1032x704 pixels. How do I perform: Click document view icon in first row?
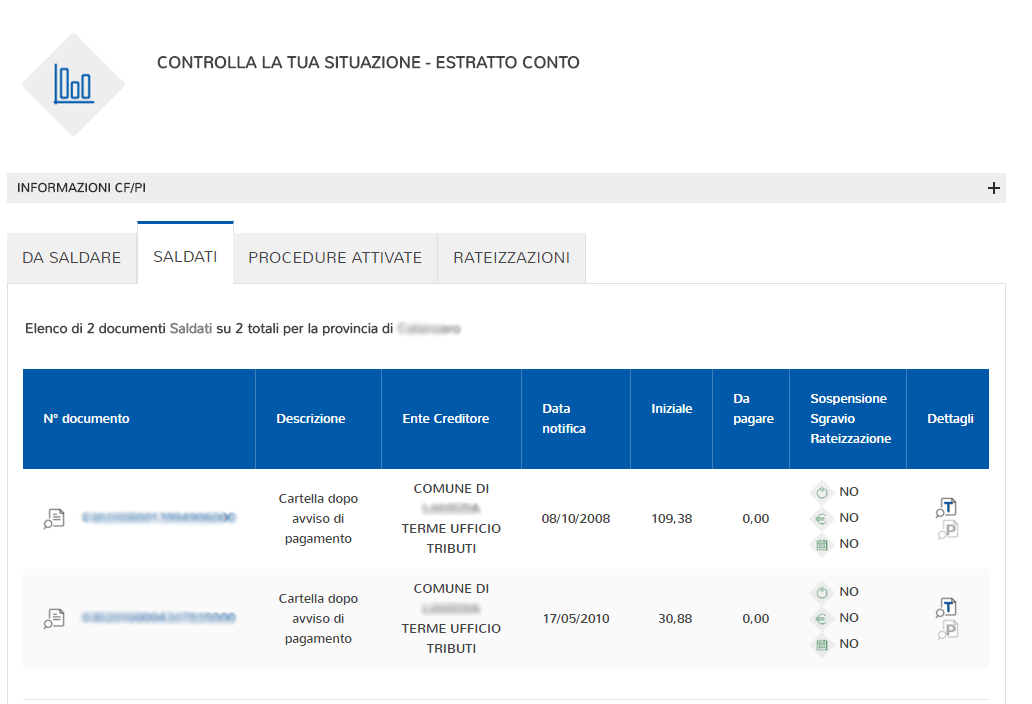click(54, 518)
